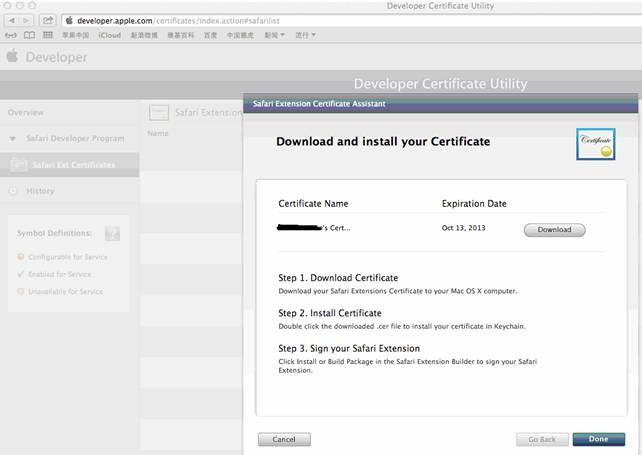
Task: Open the iCloud bookmark
Action: coord(110,35)
